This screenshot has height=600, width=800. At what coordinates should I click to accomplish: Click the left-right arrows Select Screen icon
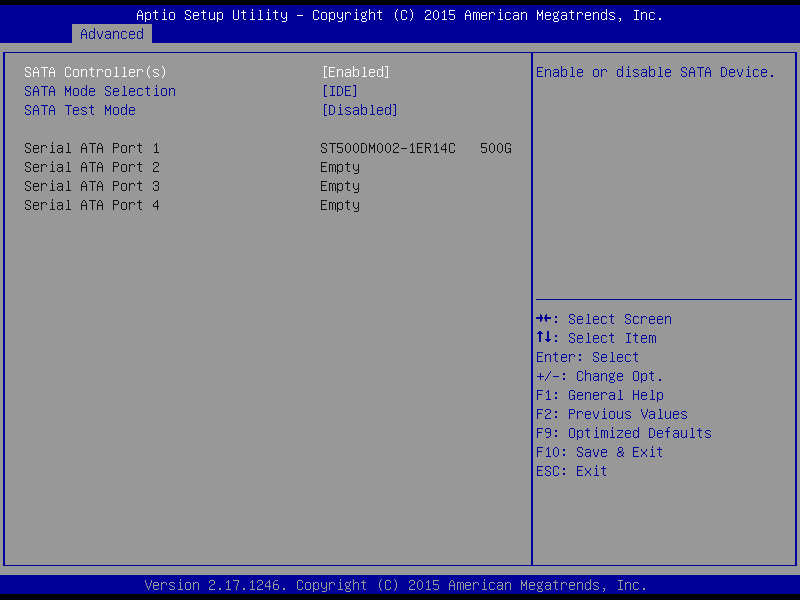[544, 319]
